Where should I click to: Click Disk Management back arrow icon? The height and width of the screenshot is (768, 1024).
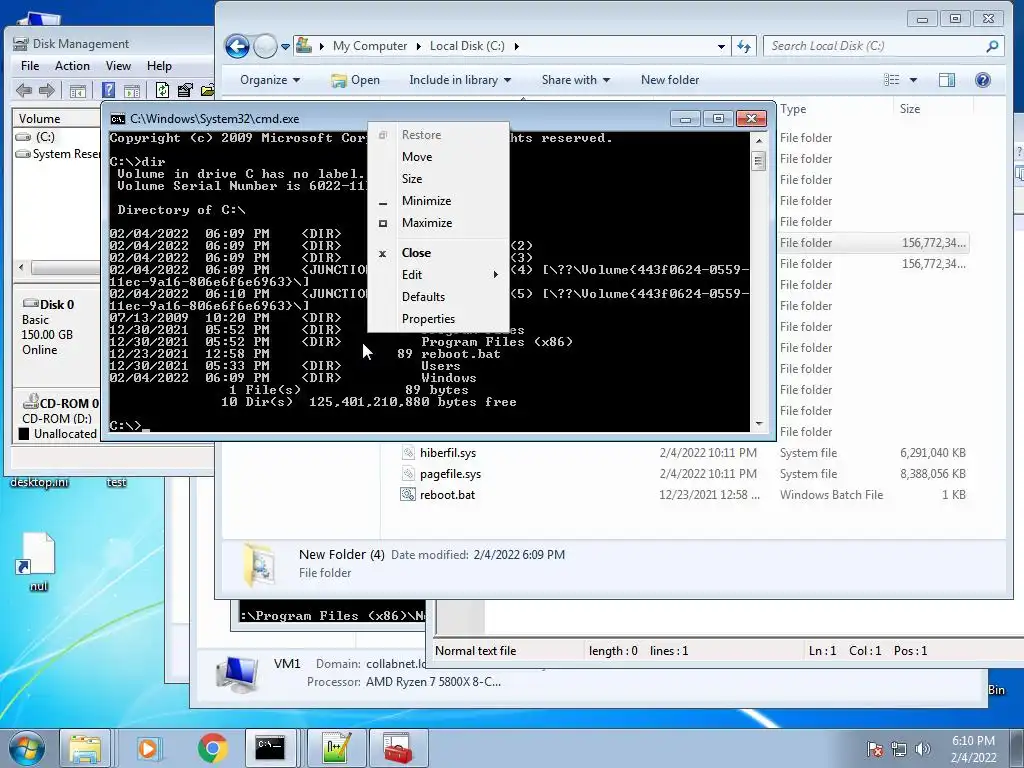pos(24,90)
